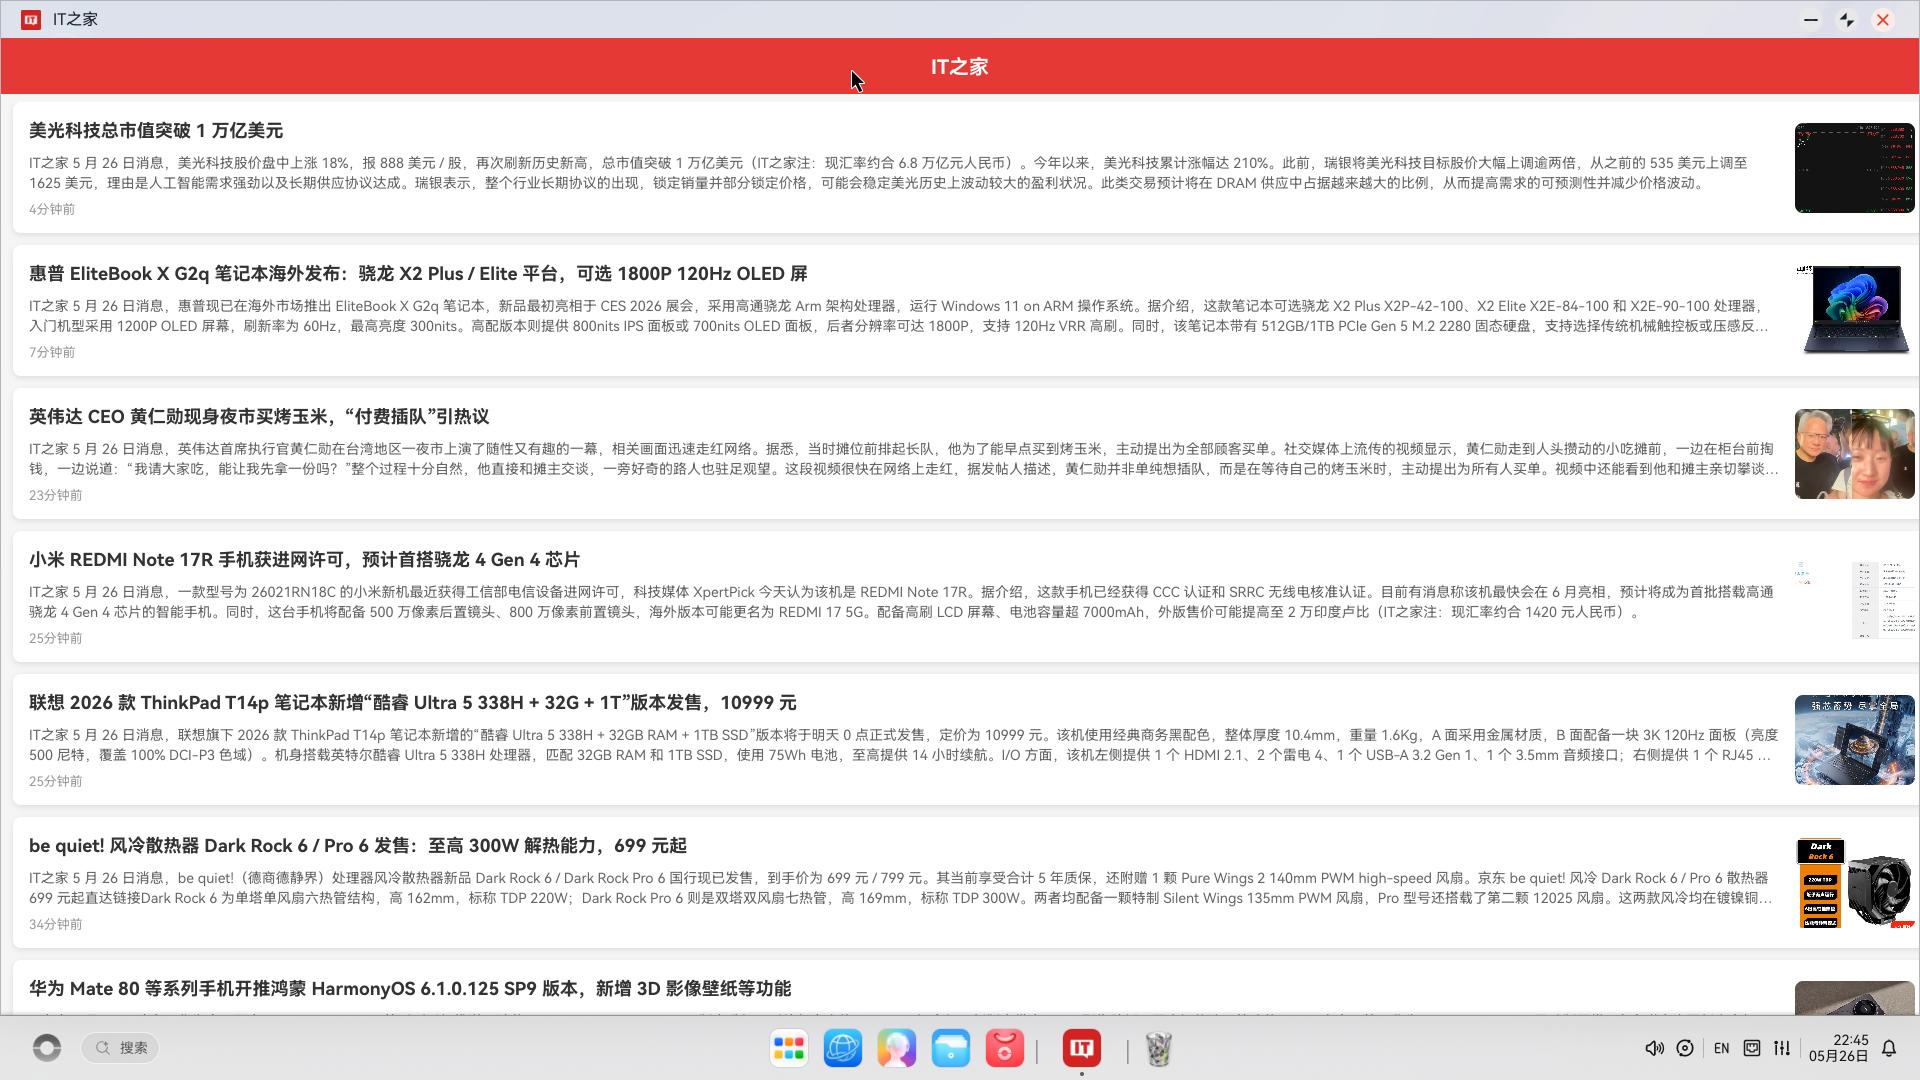1920x1080 pixels.
Task: Open the 联想 ThinkPad T14p headline
Action: 413,703
